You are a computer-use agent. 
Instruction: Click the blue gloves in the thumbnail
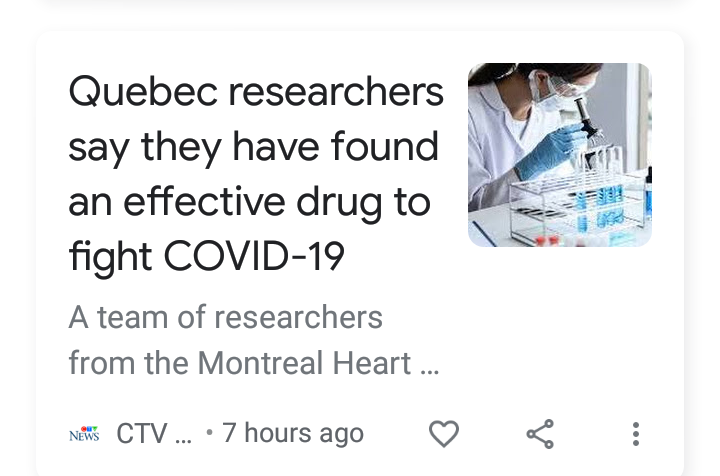click(x=556, y=152)
